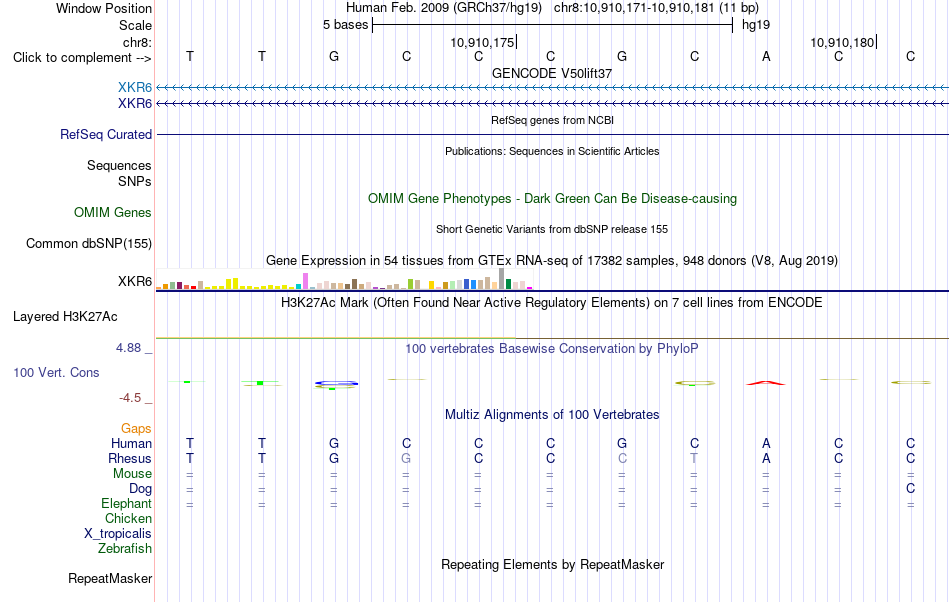Viewport: 950px width, 602px height.
Task: Select the Human alignment row label
Action: [131, 443]
